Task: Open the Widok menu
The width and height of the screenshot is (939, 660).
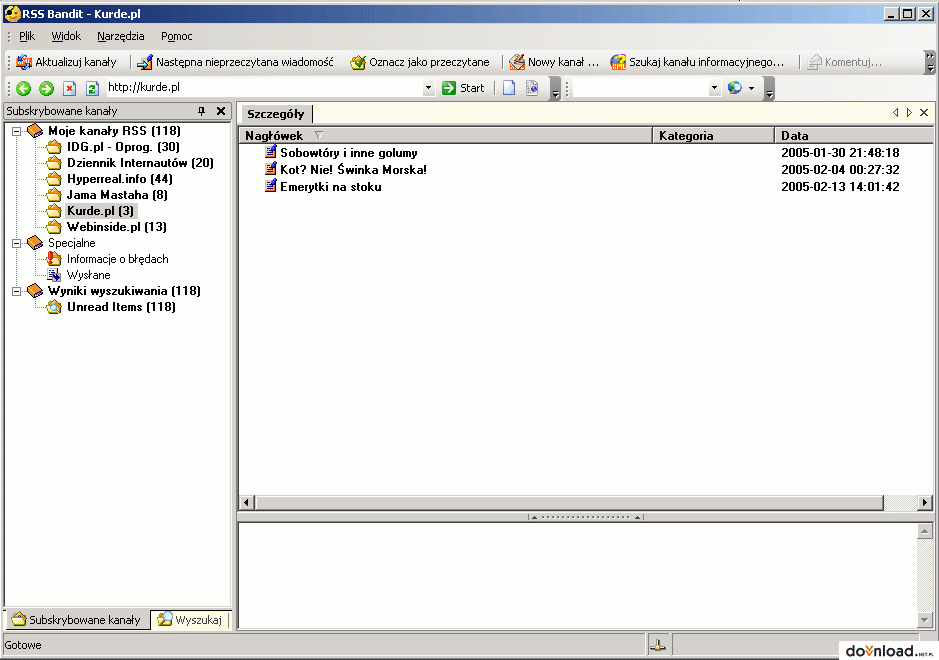Action: (x=66, y=36)
